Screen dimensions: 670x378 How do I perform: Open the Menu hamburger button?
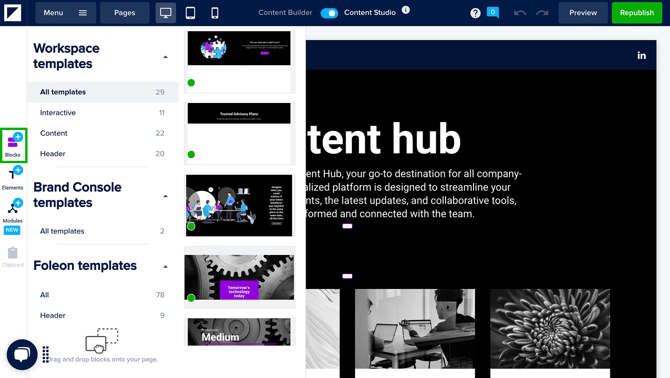(x=65, y=13)
